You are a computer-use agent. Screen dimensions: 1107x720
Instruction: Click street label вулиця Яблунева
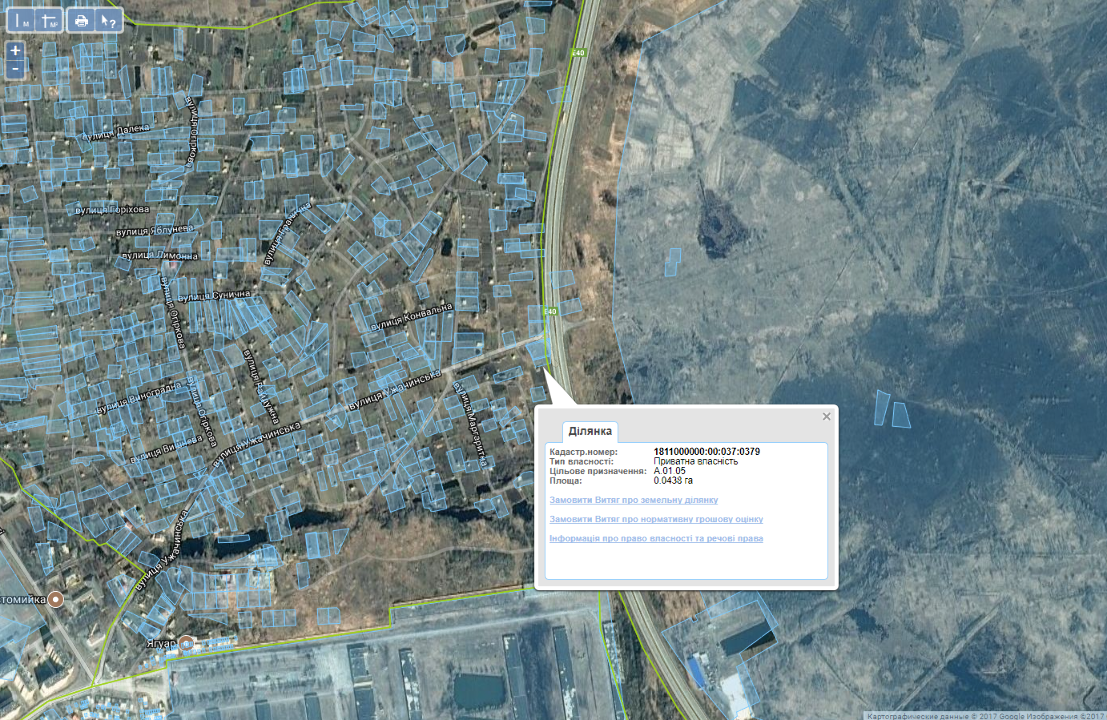[x=155, y=230]
